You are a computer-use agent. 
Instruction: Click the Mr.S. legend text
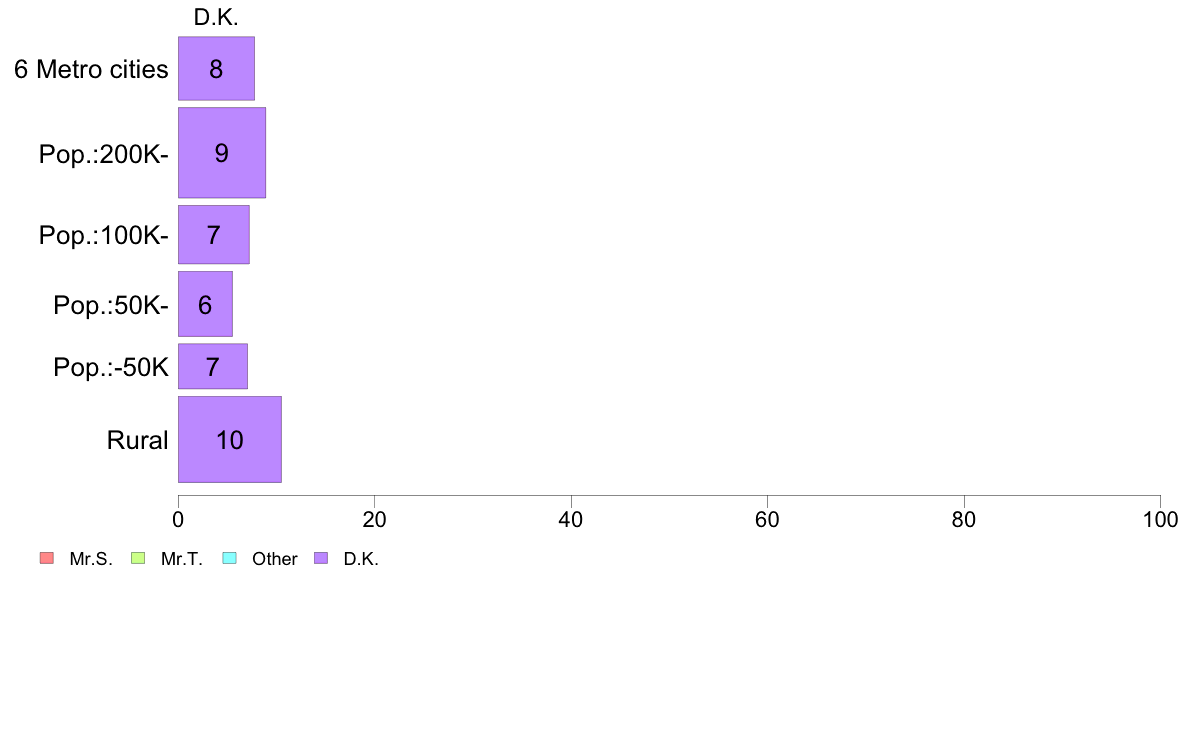point(91,559)
